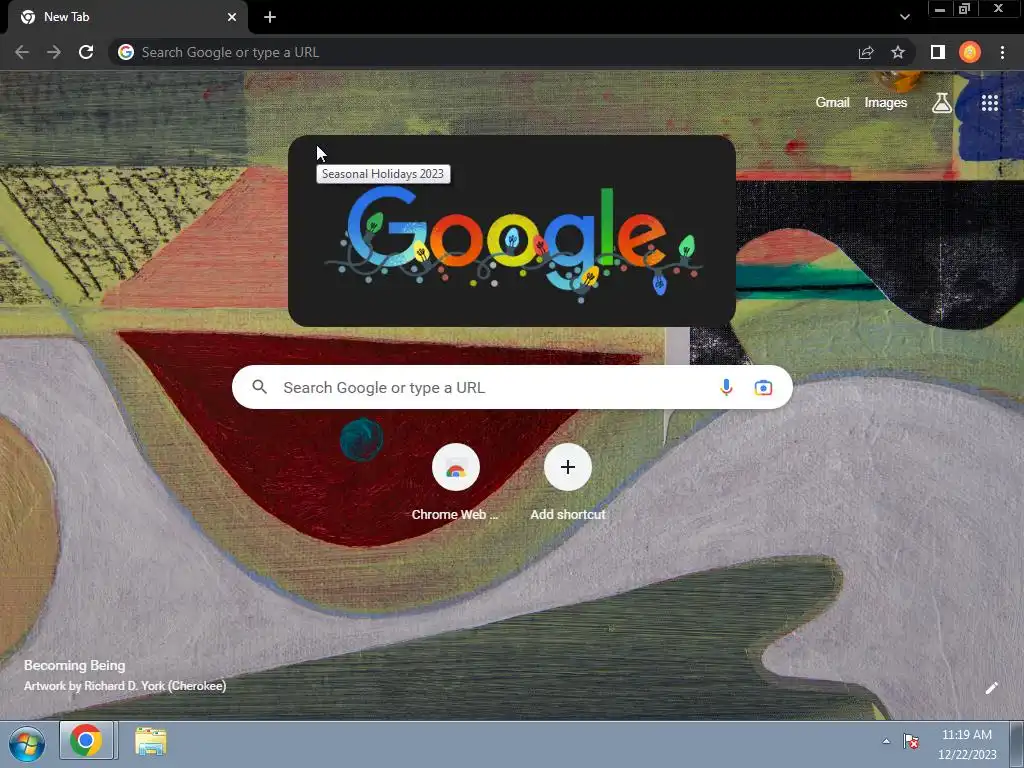This screenshot has width=1024, height=768.
Task: Reload the current page
Action: (x=86, y=52)
